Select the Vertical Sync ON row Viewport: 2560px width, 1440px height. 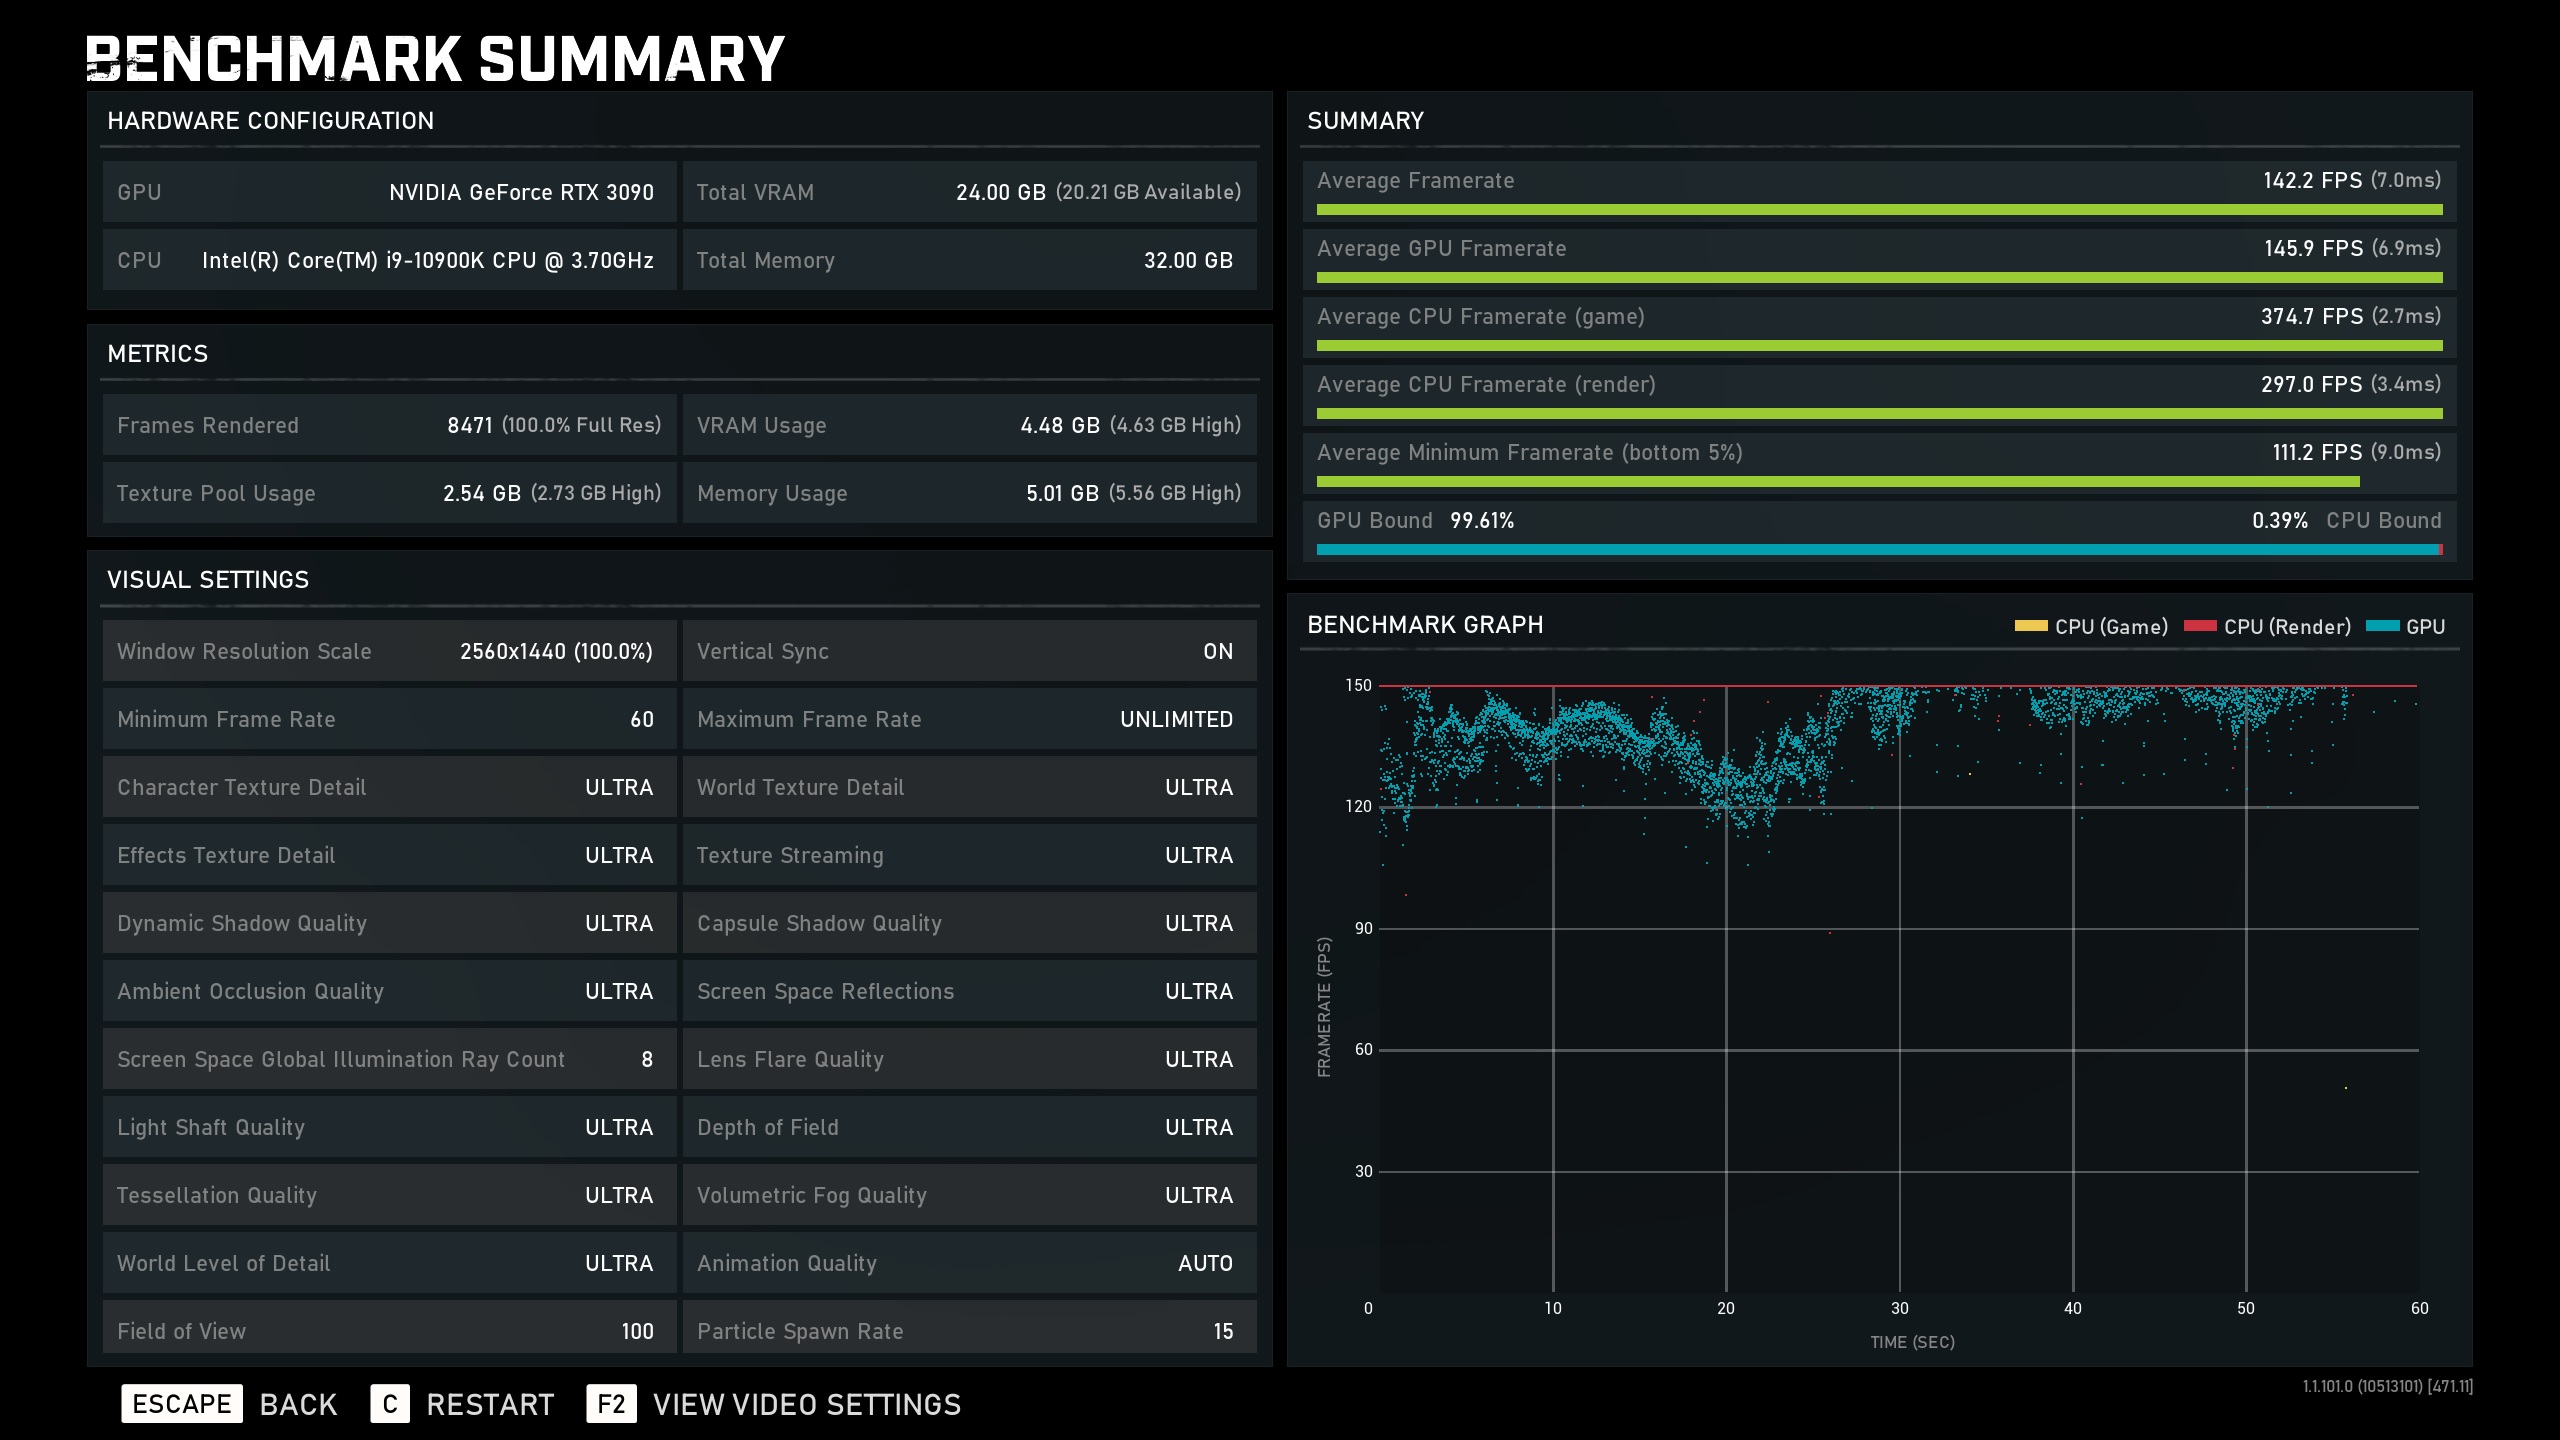(968, 651)
